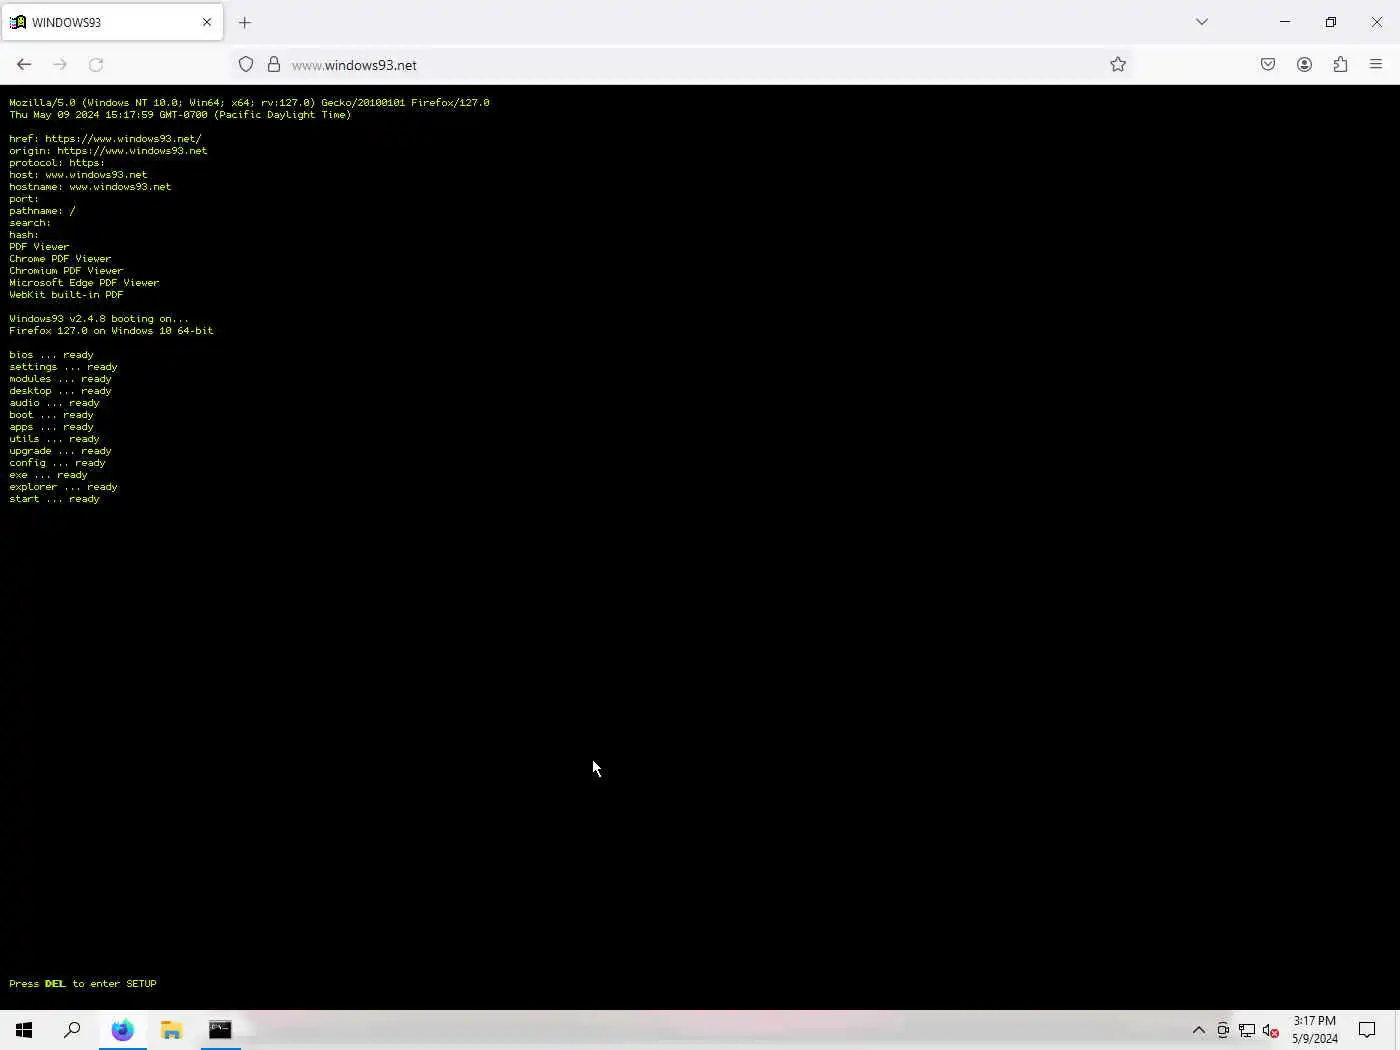Open the Windows Start menu

pos(24,1030)
